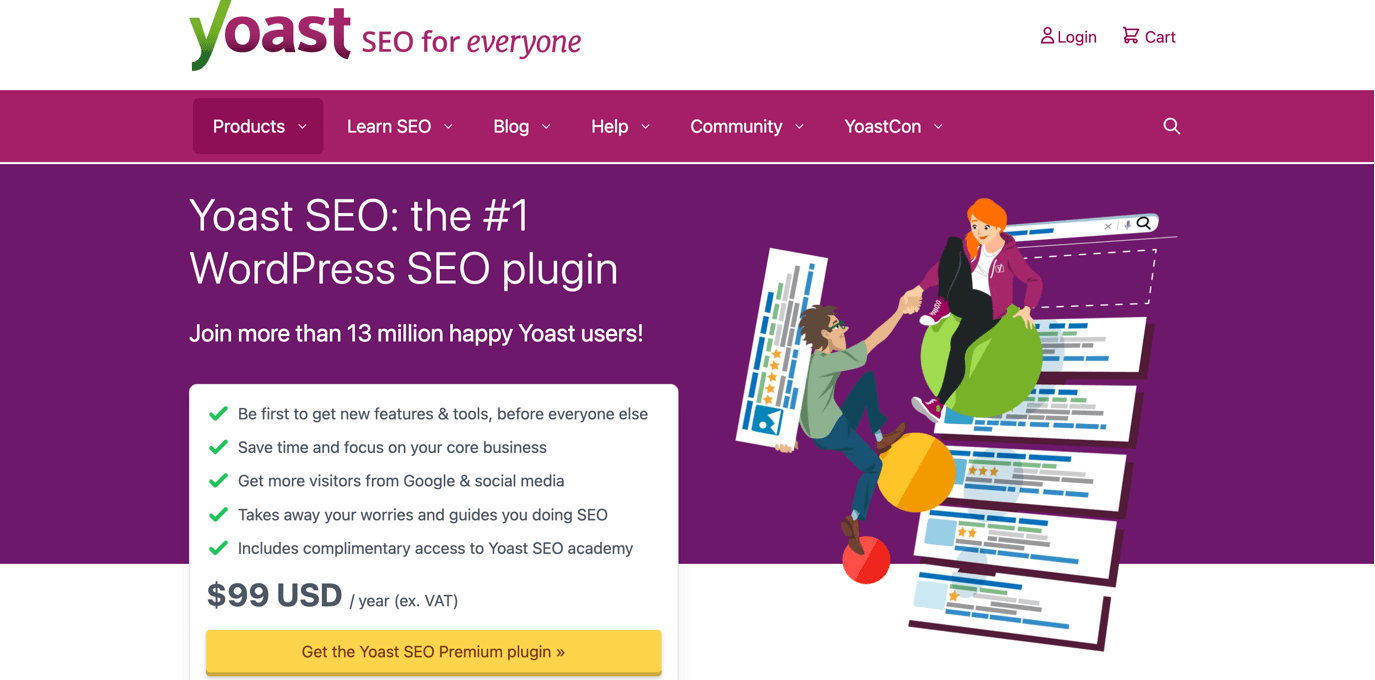
Task: Click the '/ year (ex. VAT)' text
Action: pyautogui.click(x=404, y=601)
